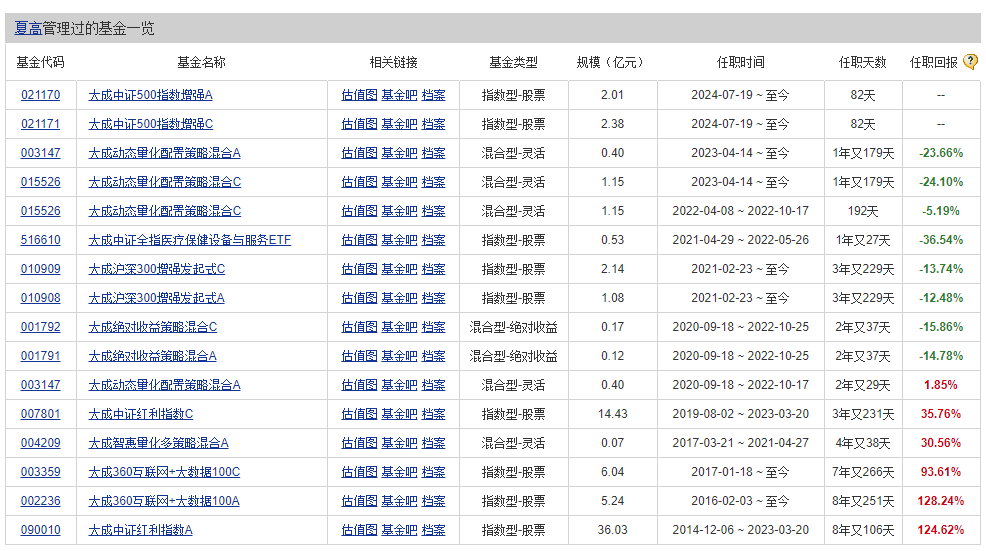Screen dimensions: 986x551
Task: Open fund code 010908 link
Action: [x=41, y=298]
